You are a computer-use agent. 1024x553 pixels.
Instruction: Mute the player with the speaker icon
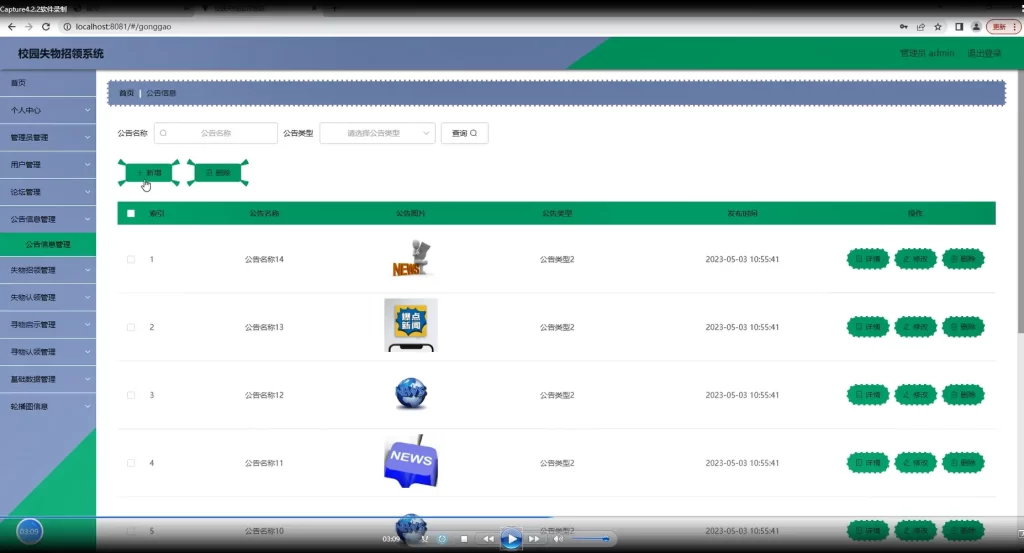558,539
